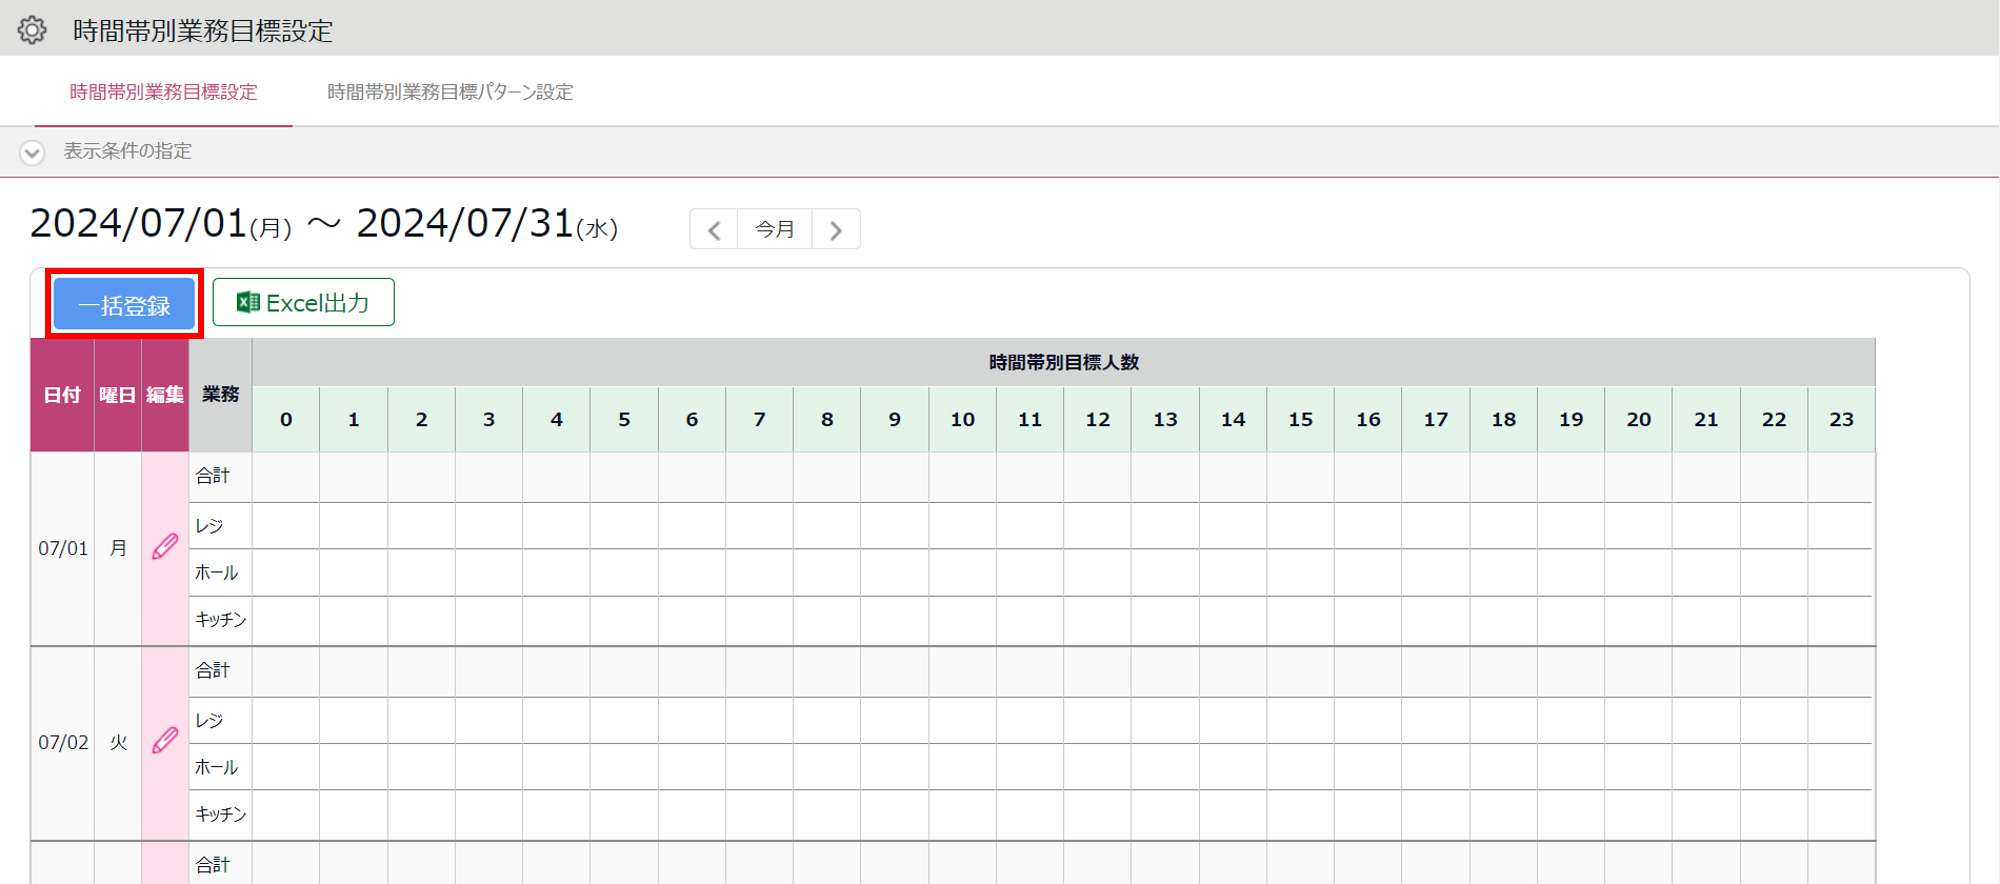The height and width of the screenshot is (884, 2000).
Task: Go to next month with right chevron
Action: (836, 230)
